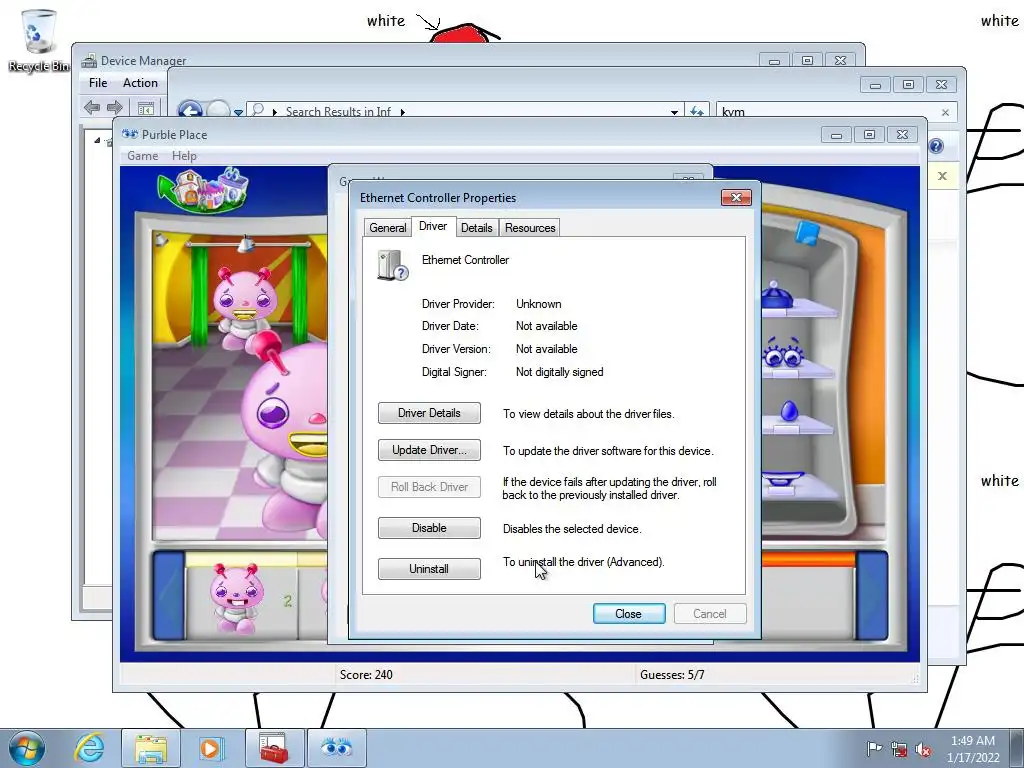Screen dimensions: 1024x768
Task: Expand the Device Manager tree root node
Action: [97, 140]
